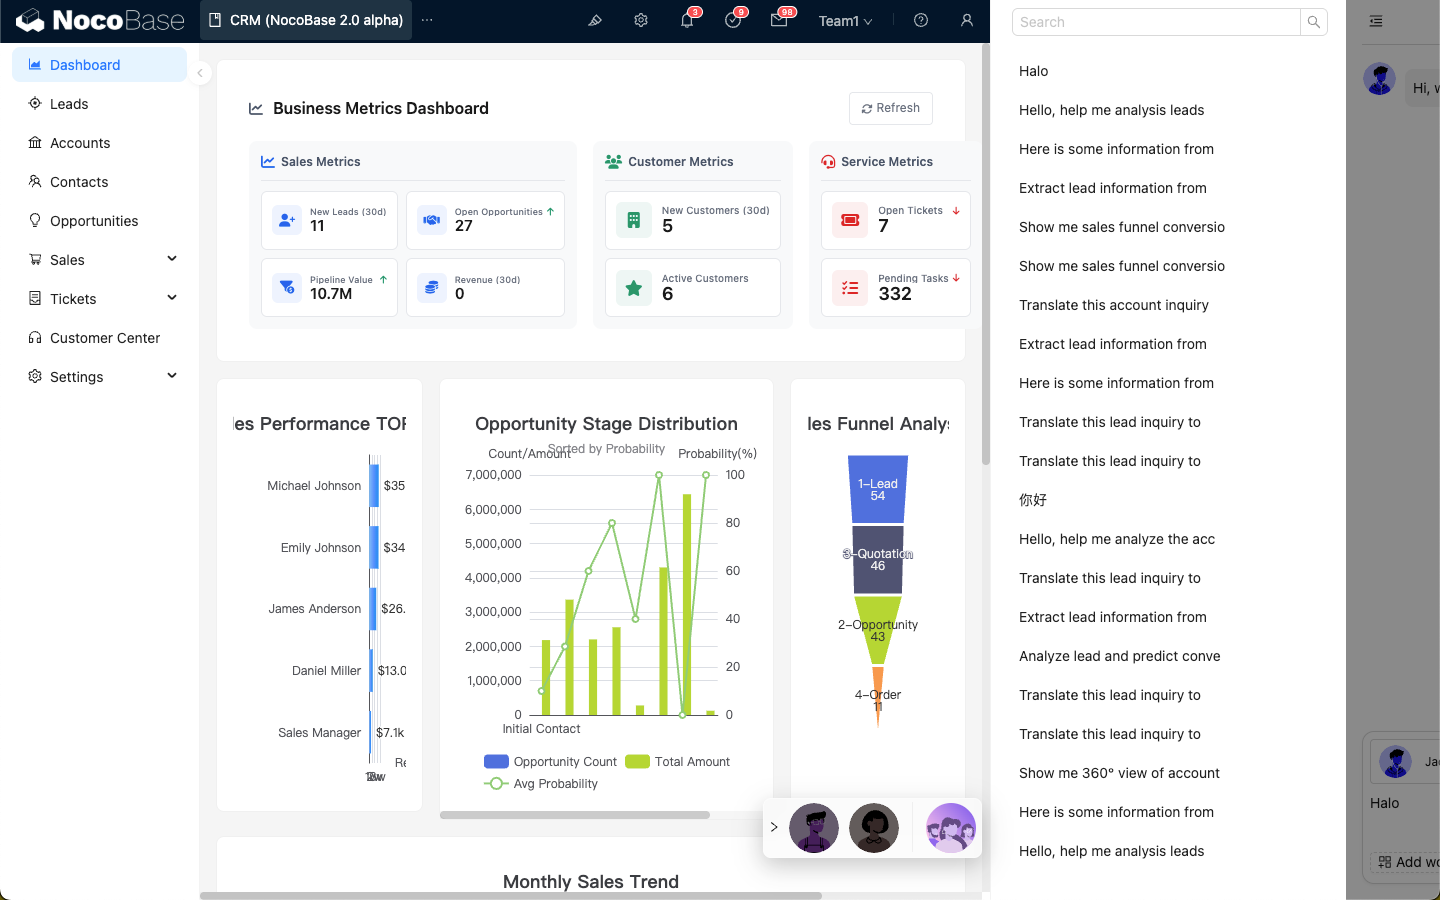
Task: Open 'Translate this account inquiry' conversation
Action: [x=1113, y=305]
